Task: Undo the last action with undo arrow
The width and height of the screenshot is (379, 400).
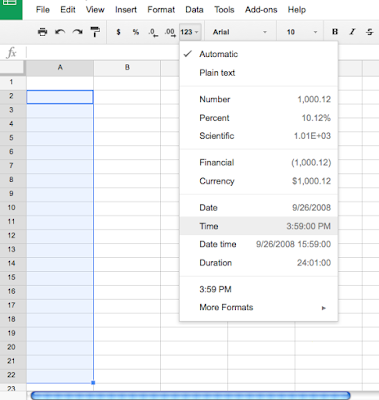Action: (x=60, y=32)
